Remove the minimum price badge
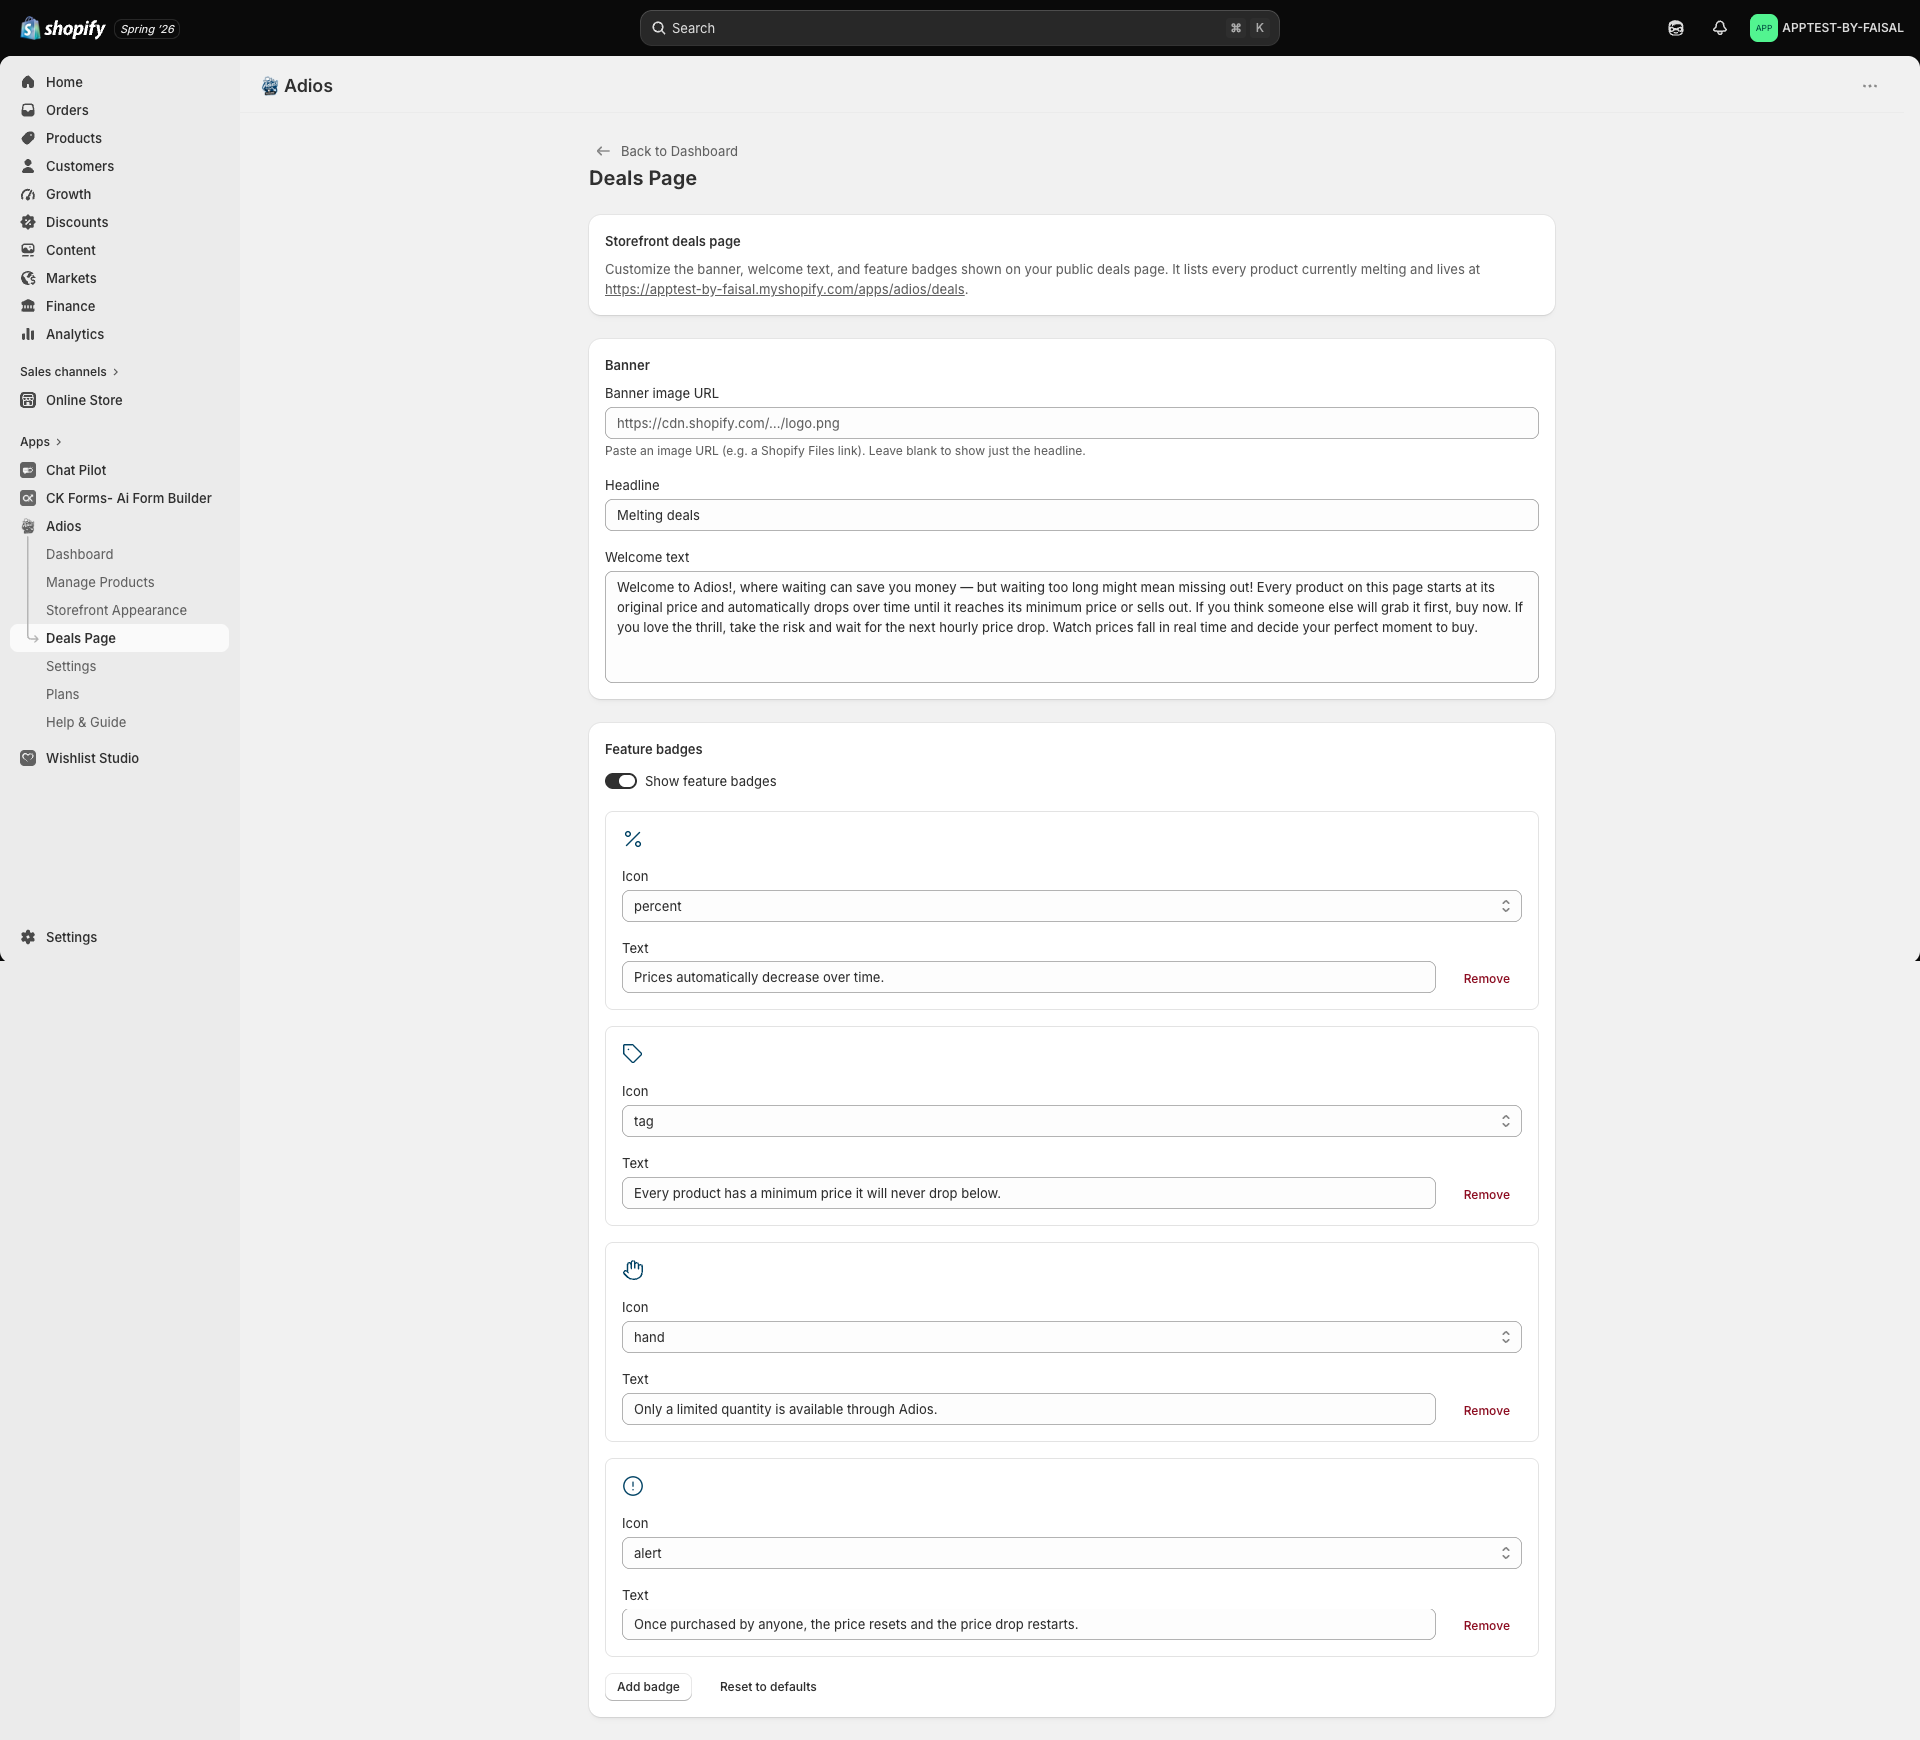This screenshot has height=1740, width=1920. pyautogui.click(x=1487, y=1195)
